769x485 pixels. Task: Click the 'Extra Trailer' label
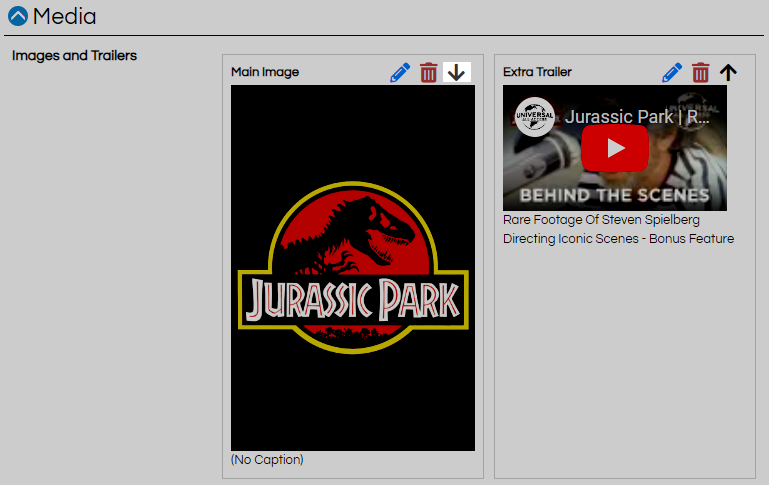coord(537,72)
